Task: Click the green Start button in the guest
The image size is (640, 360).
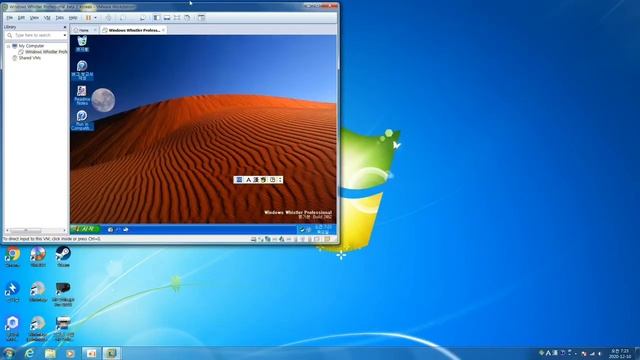Action: pos(85,229)
